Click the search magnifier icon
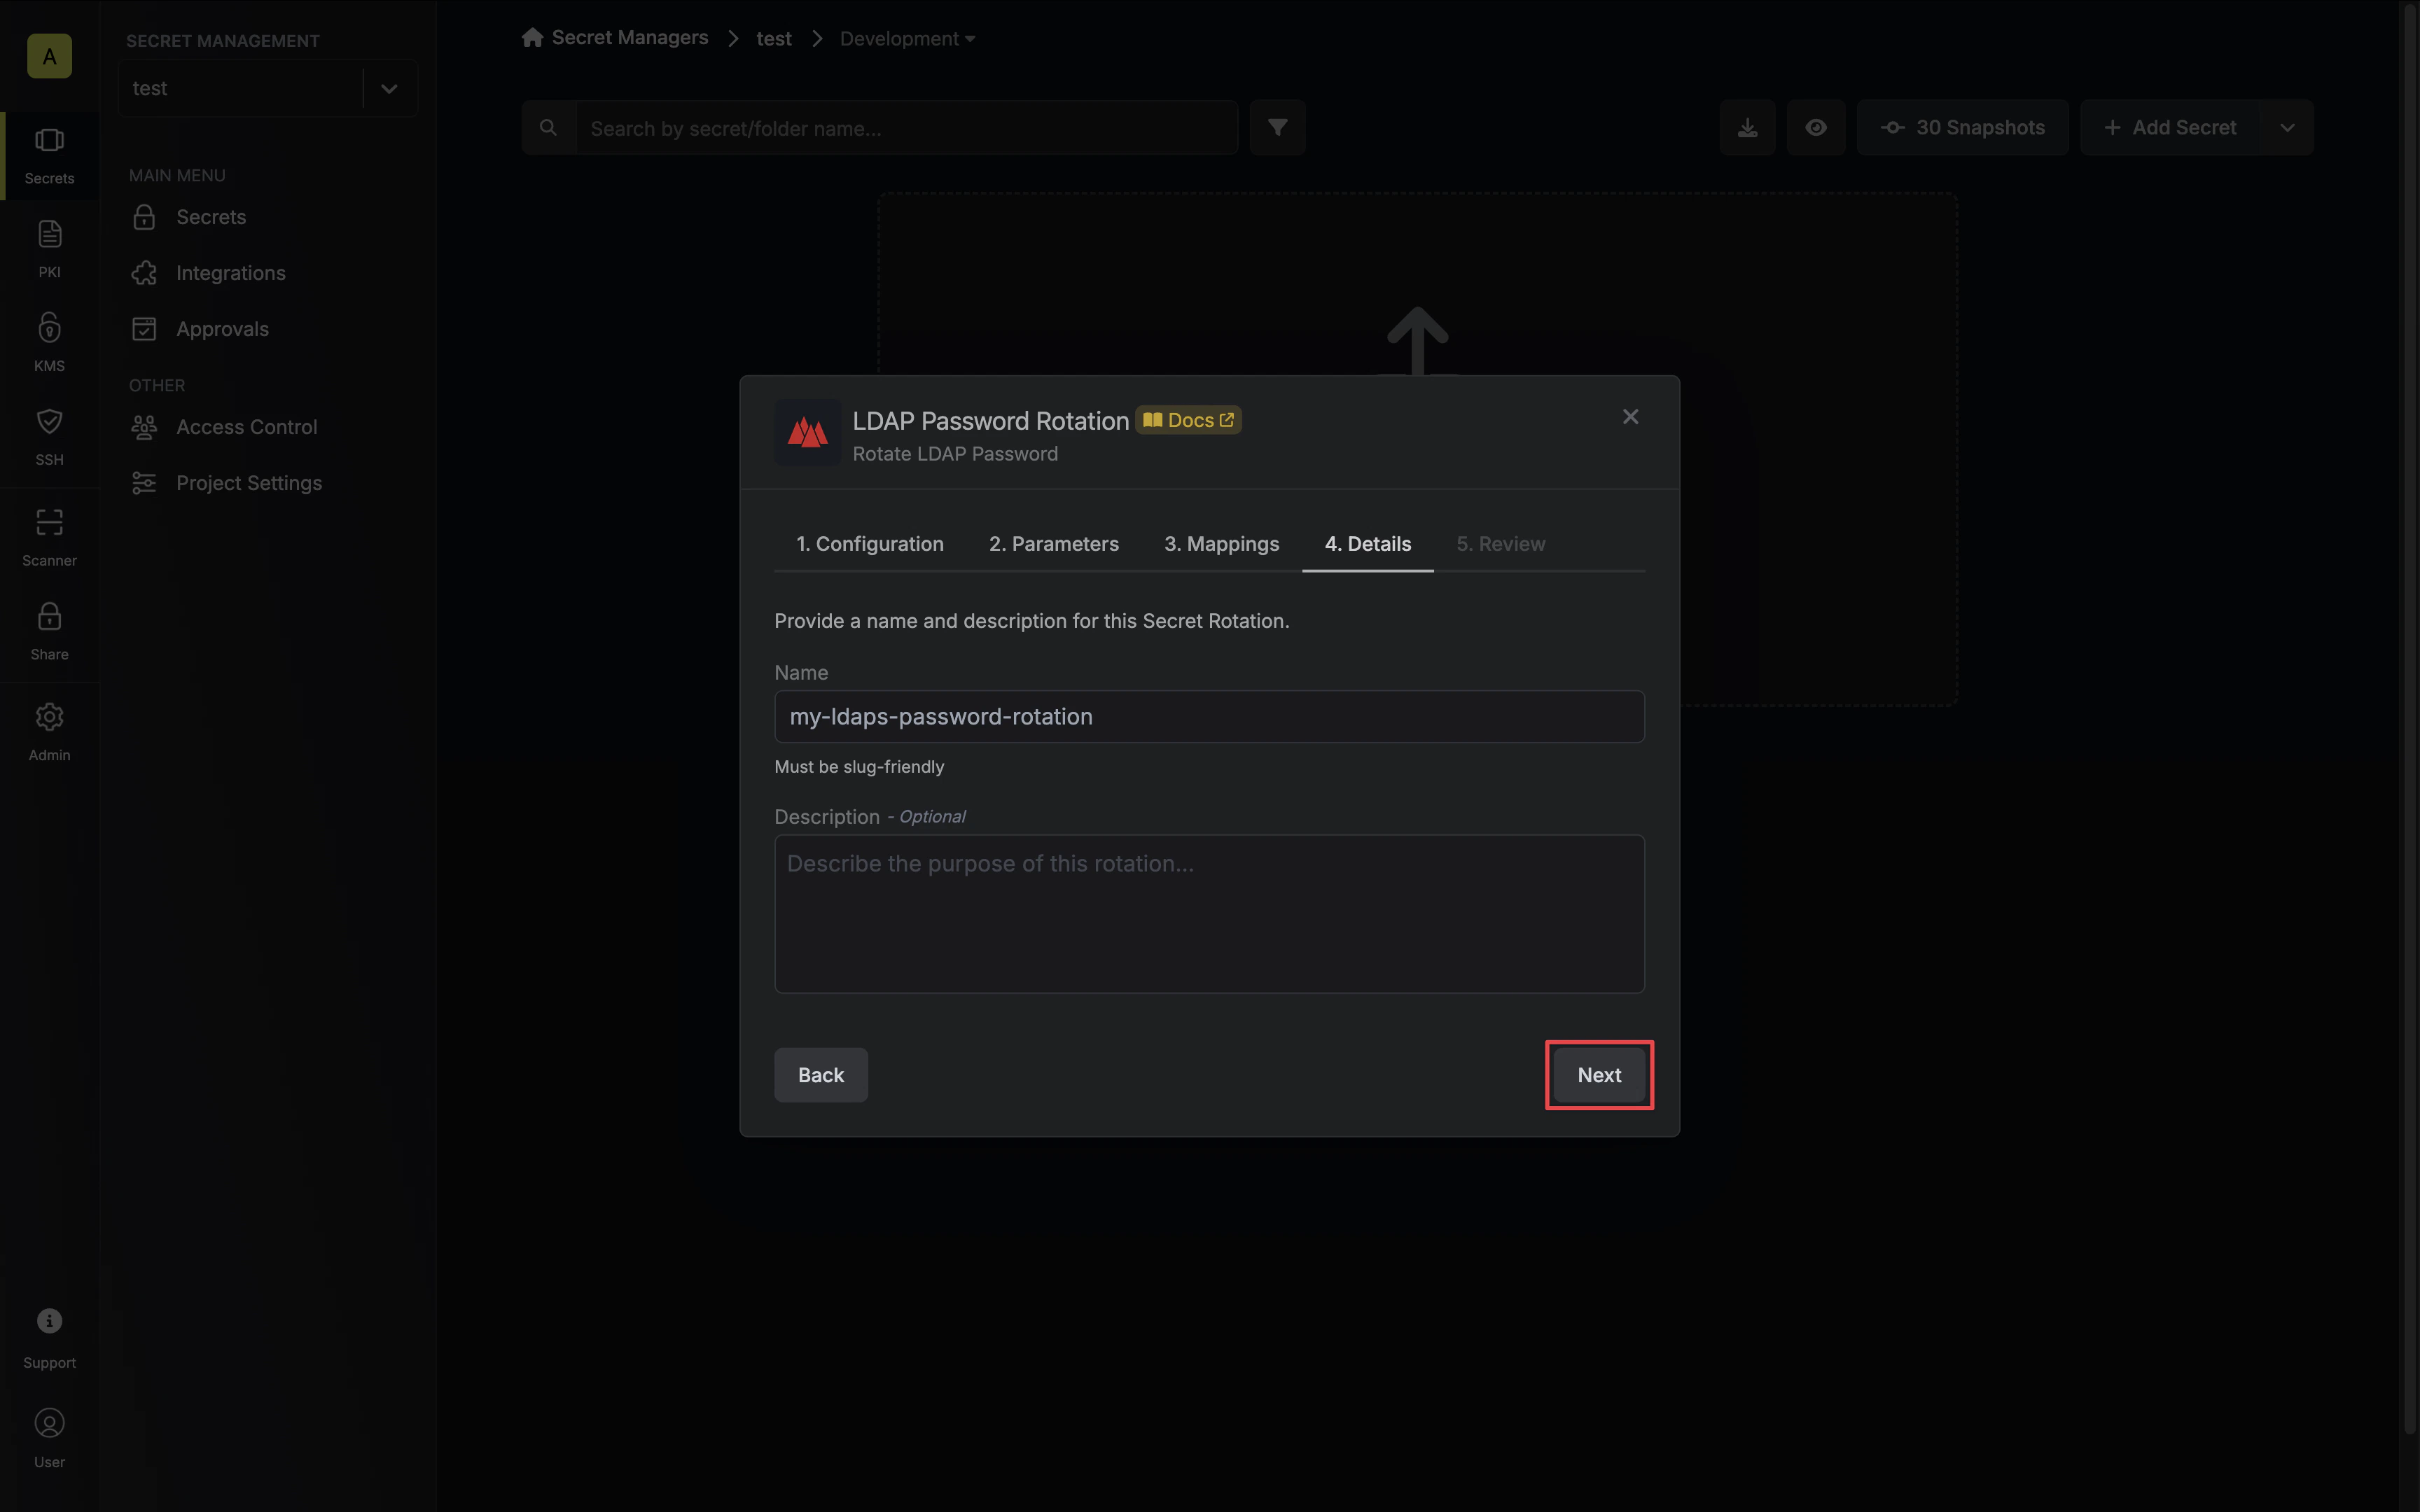The height and width of the screenshot is (1512, 2420). 548,127
